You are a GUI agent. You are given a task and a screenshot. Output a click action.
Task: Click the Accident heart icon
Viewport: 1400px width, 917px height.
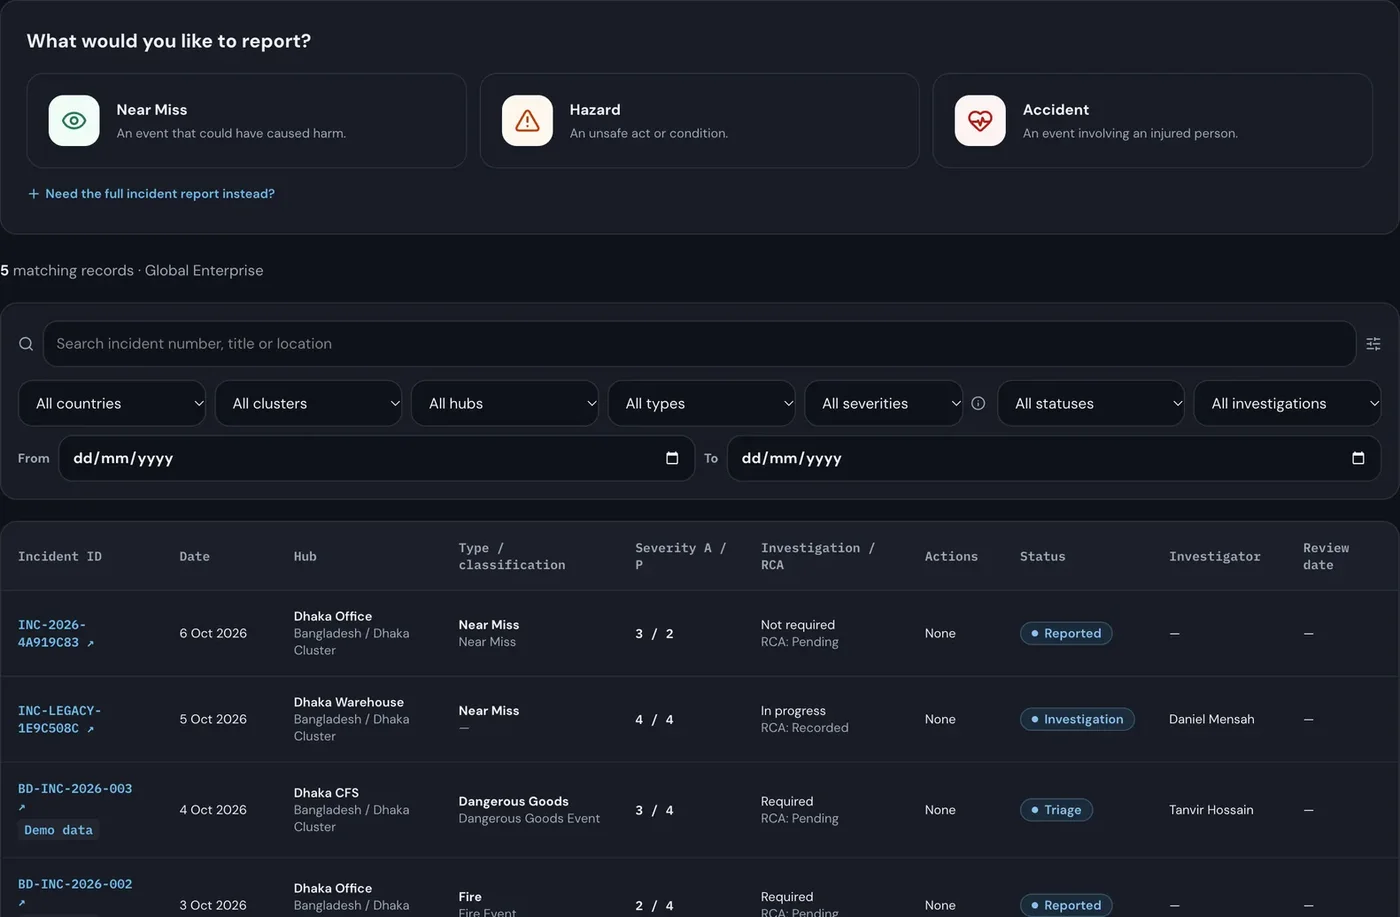[x=980, y=121]
